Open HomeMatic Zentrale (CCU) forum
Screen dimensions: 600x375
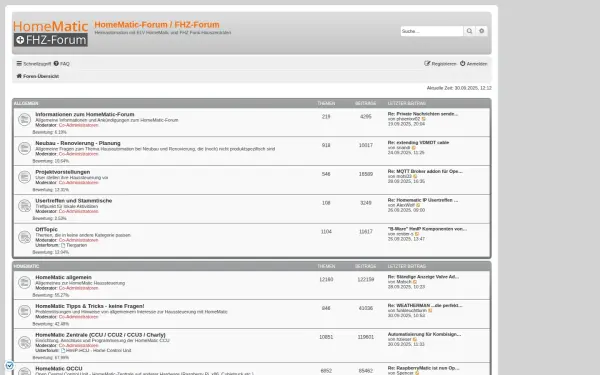100,335
